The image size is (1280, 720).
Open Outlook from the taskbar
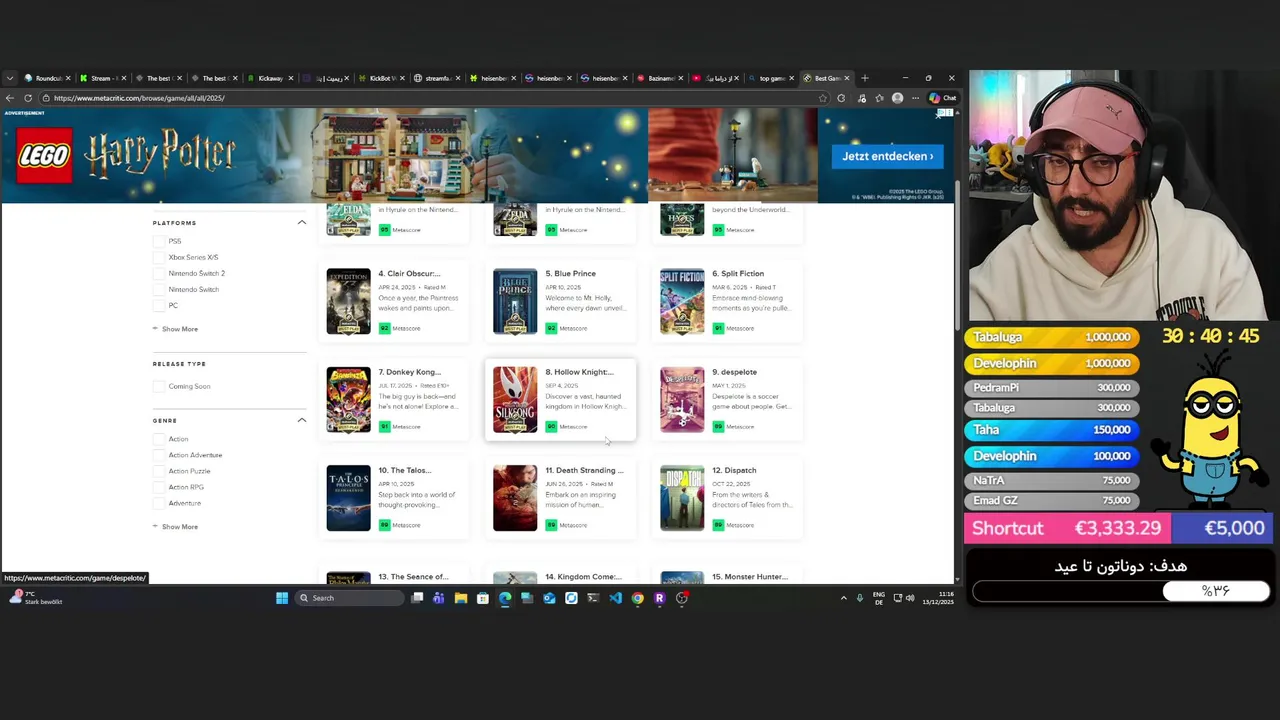coord(549,598)
